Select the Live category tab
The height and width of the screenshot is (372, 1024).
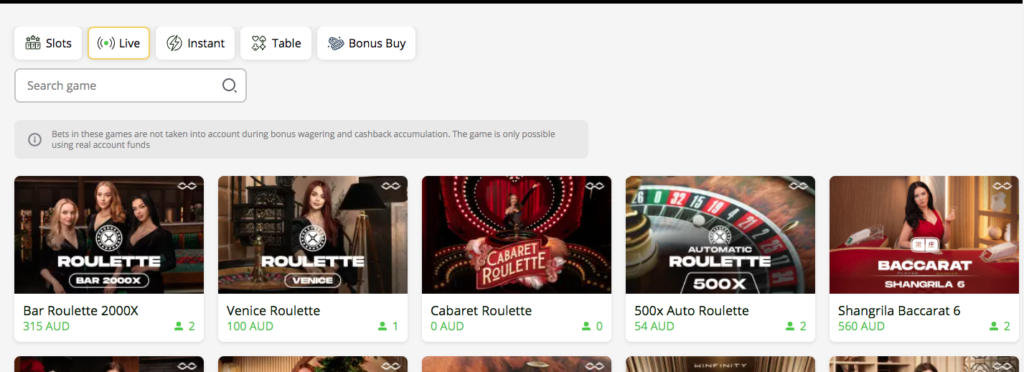point(119,43)
